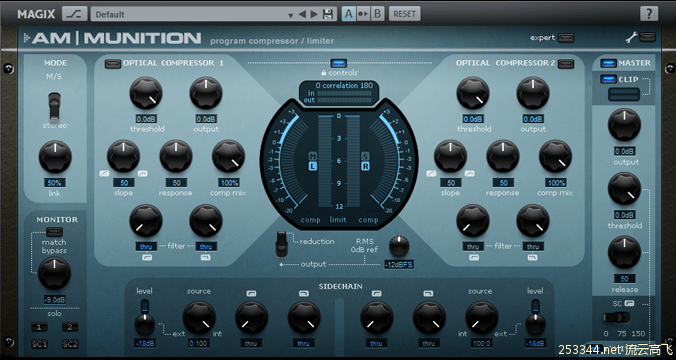Select next preset with right arrow
Image resolution: width=676 pixels, height=360 pixels.
point(314,14)
